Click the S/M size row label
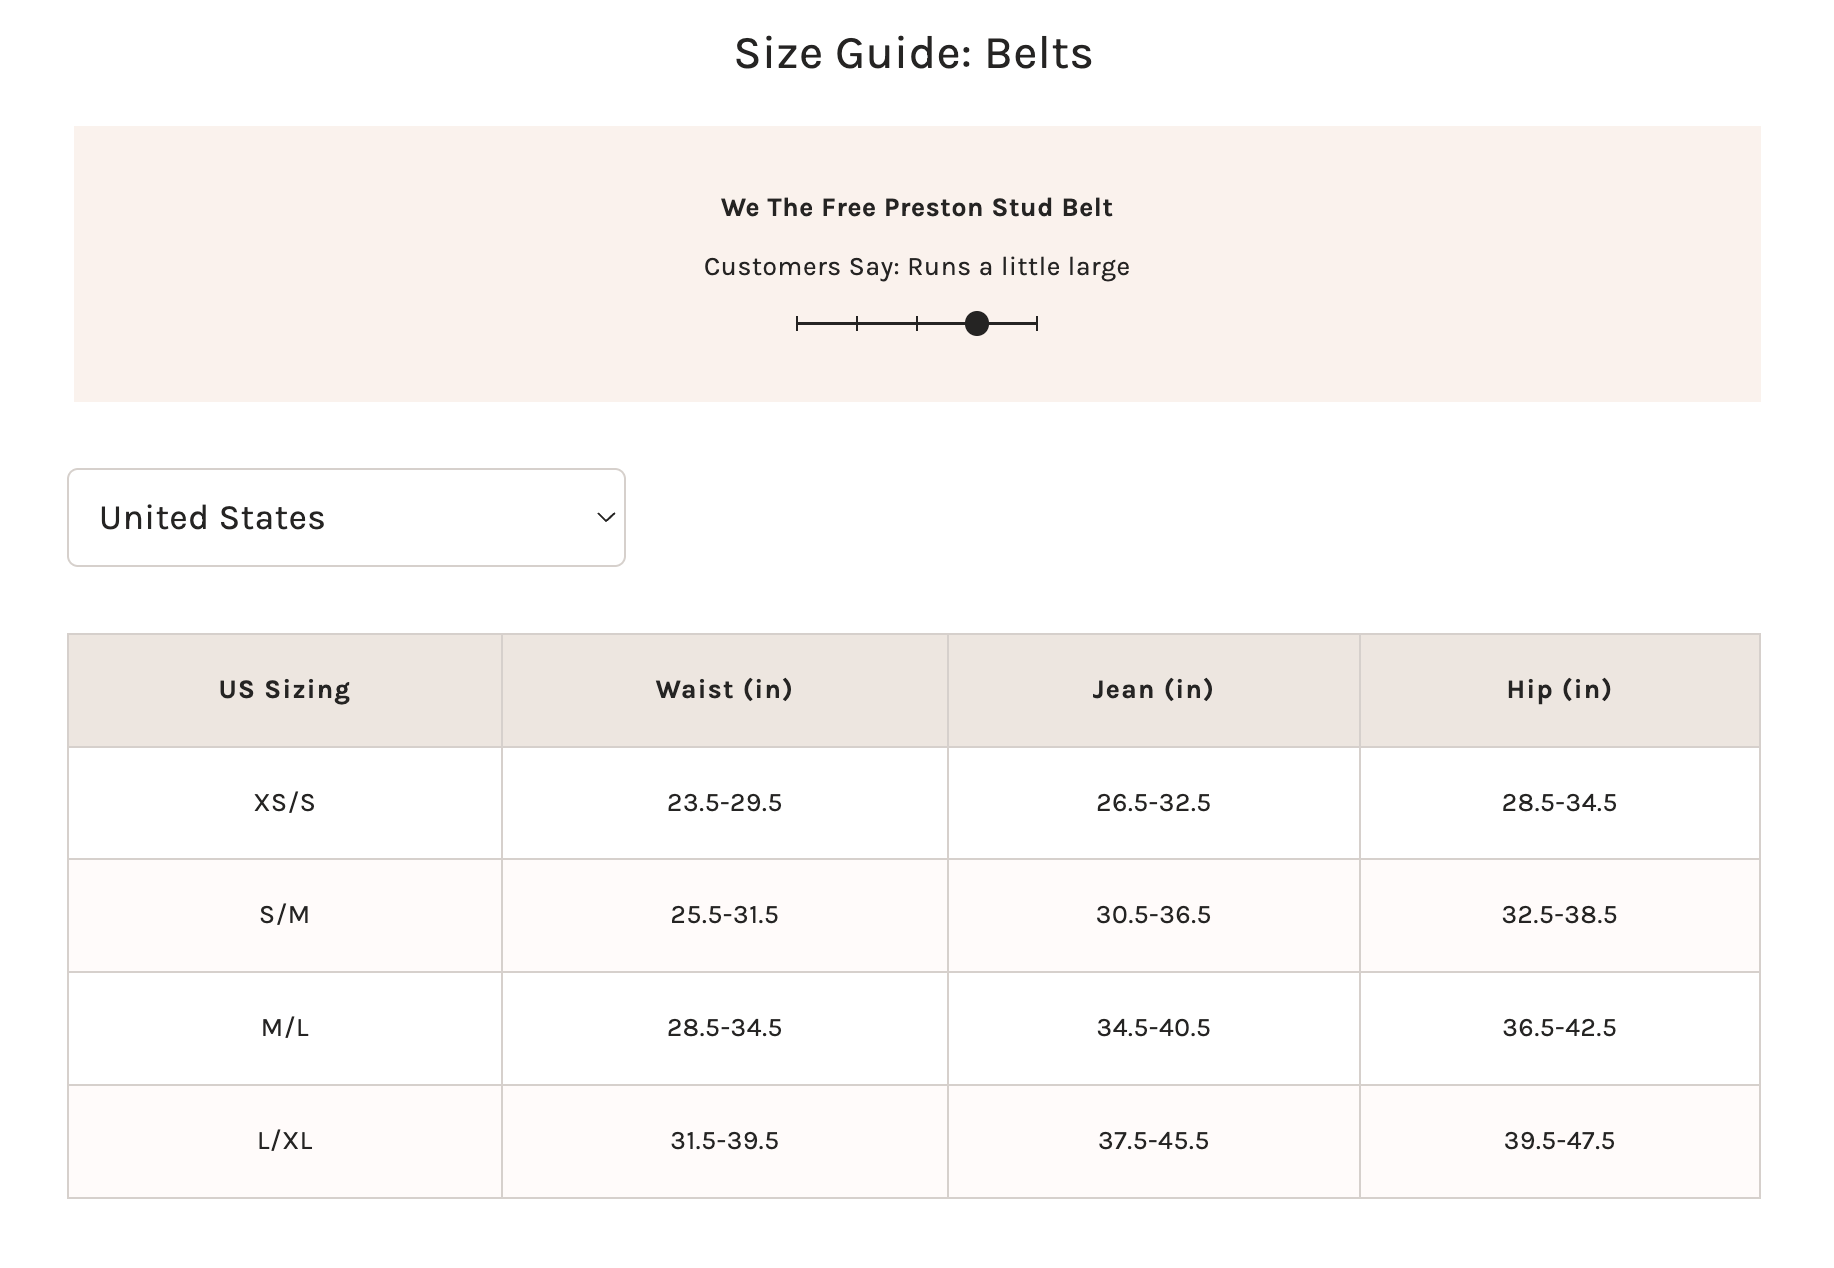Viewport: 1834px width, 1268px height. pos(285,915)
